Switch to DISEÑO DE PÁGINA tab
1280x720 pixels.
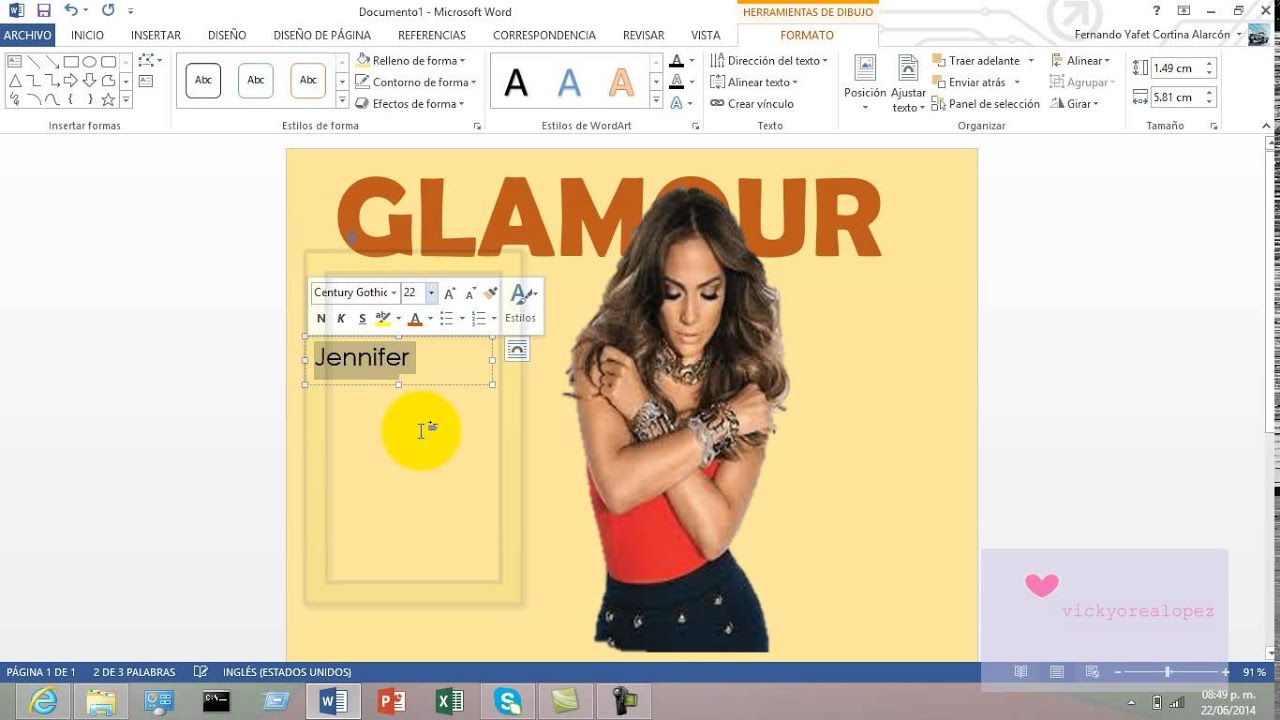pyautogui.click(x=322, y=35)
